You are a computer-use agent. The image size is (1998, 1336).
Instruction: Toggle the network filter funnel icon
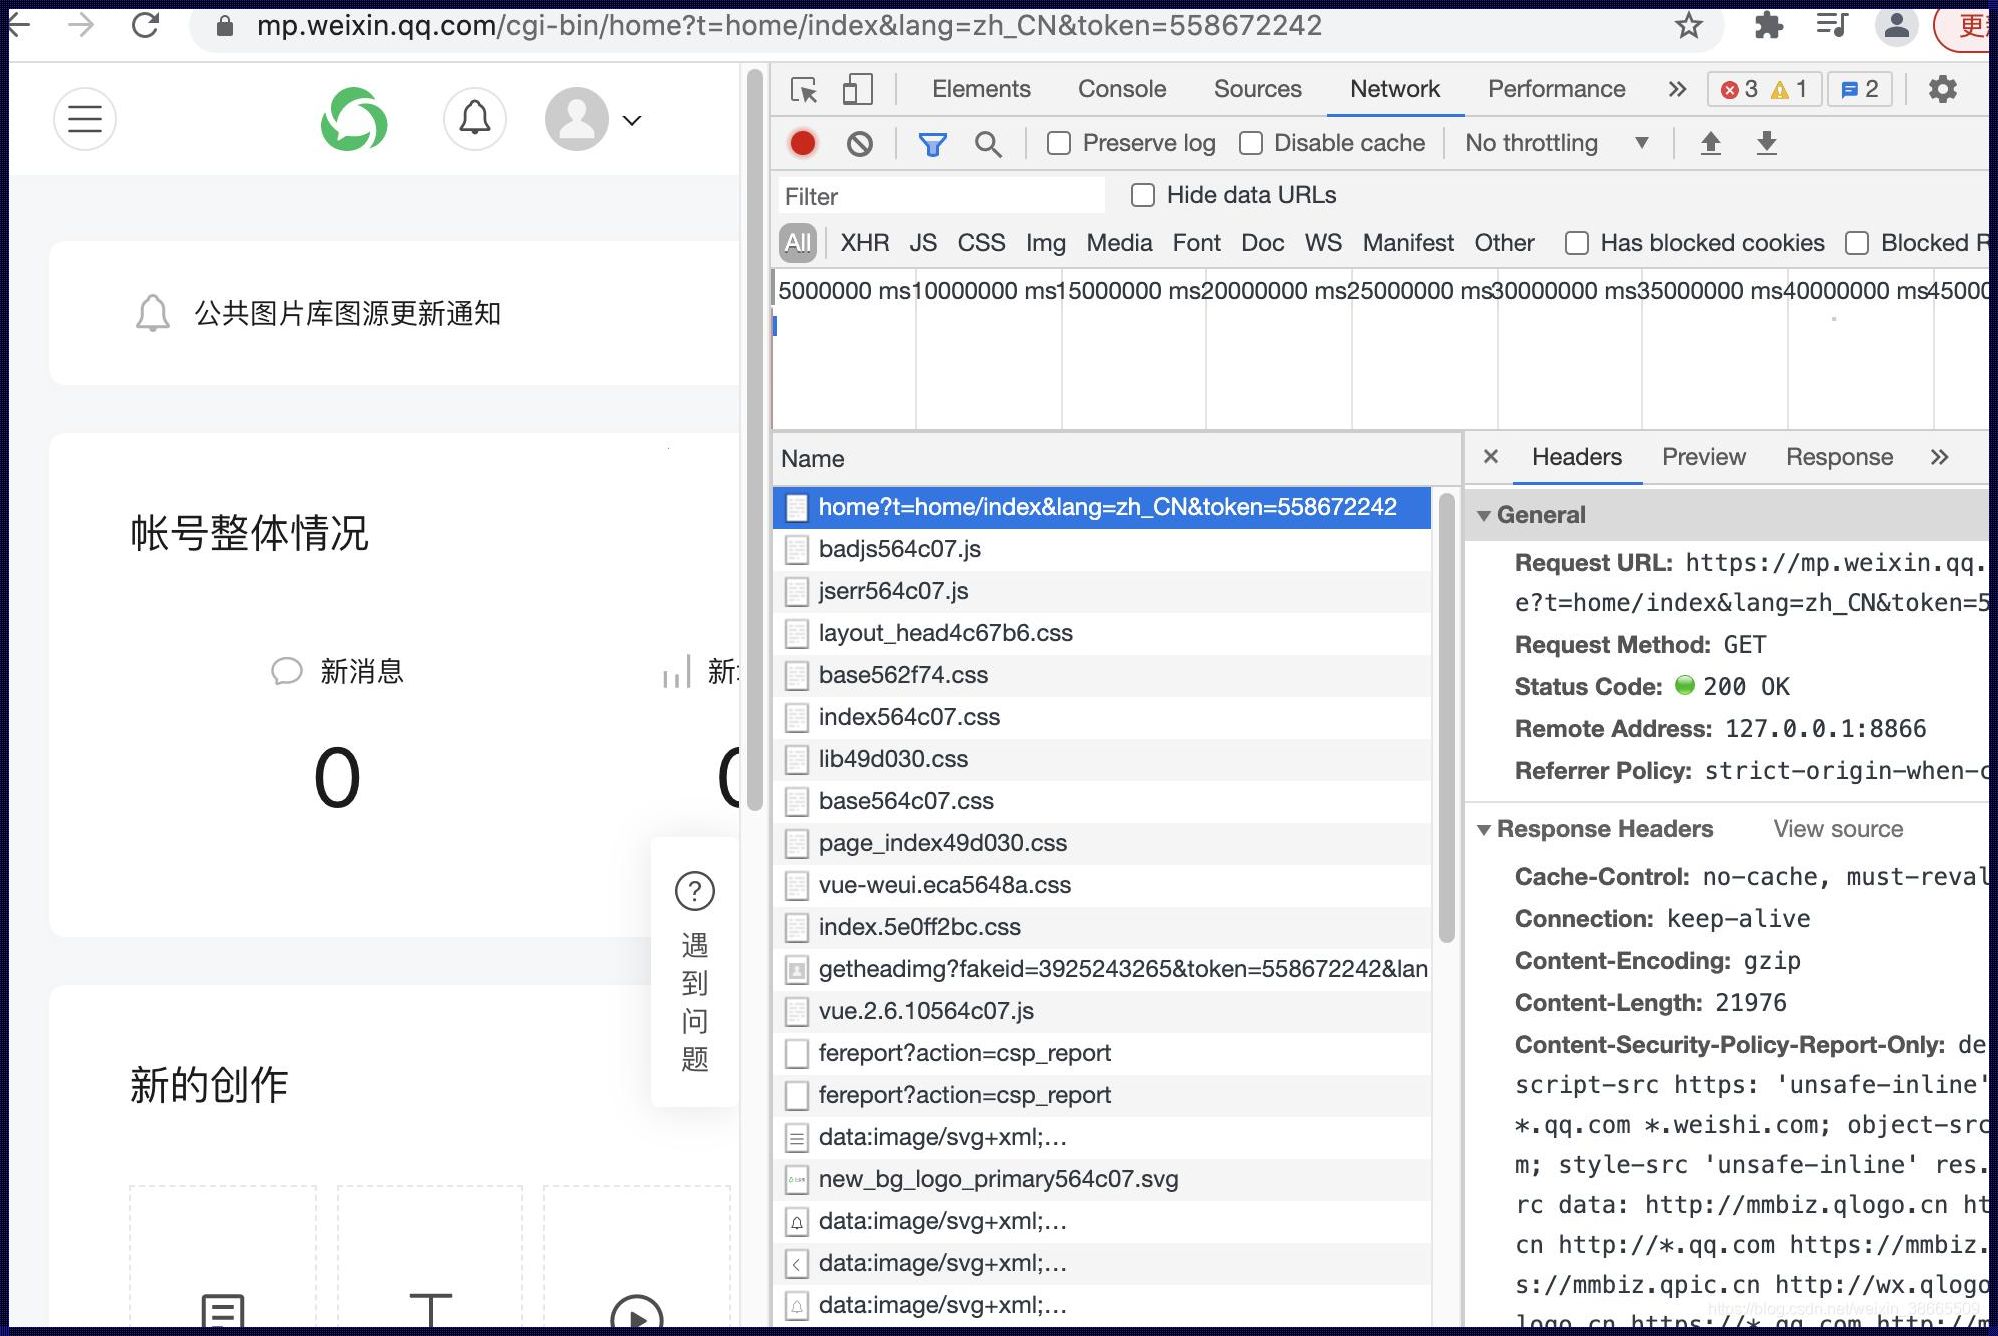tap(932, 145)
